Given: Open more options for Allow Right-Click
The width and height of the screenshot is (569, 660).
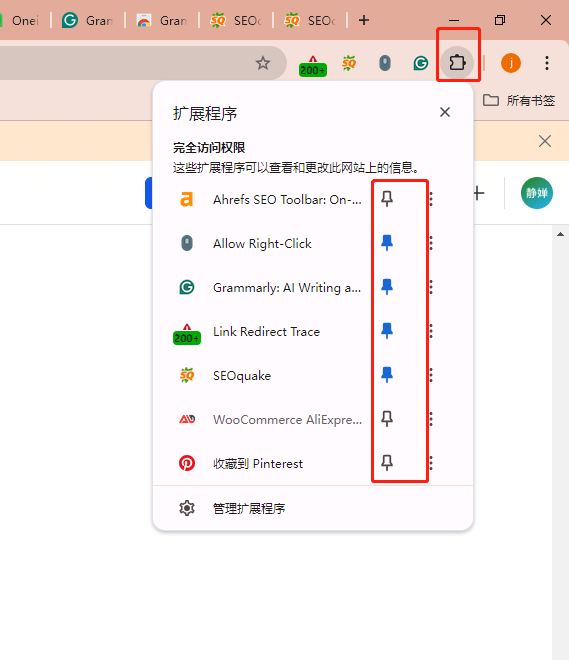Looking at the screenshot, I should click(x=431, y=243).
